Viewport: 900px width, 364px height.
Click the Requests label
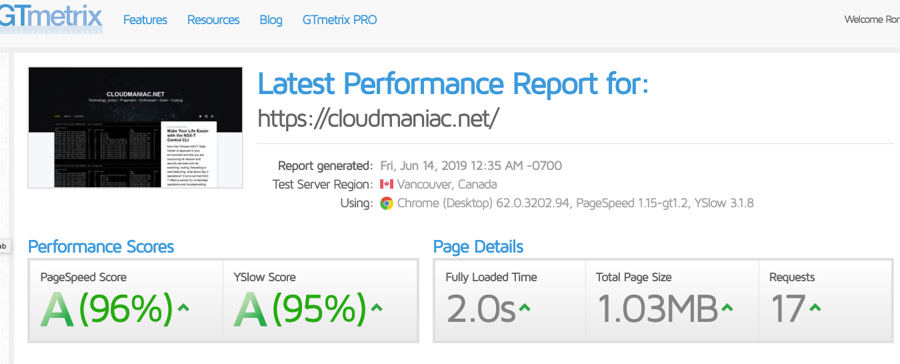(792, 277)
